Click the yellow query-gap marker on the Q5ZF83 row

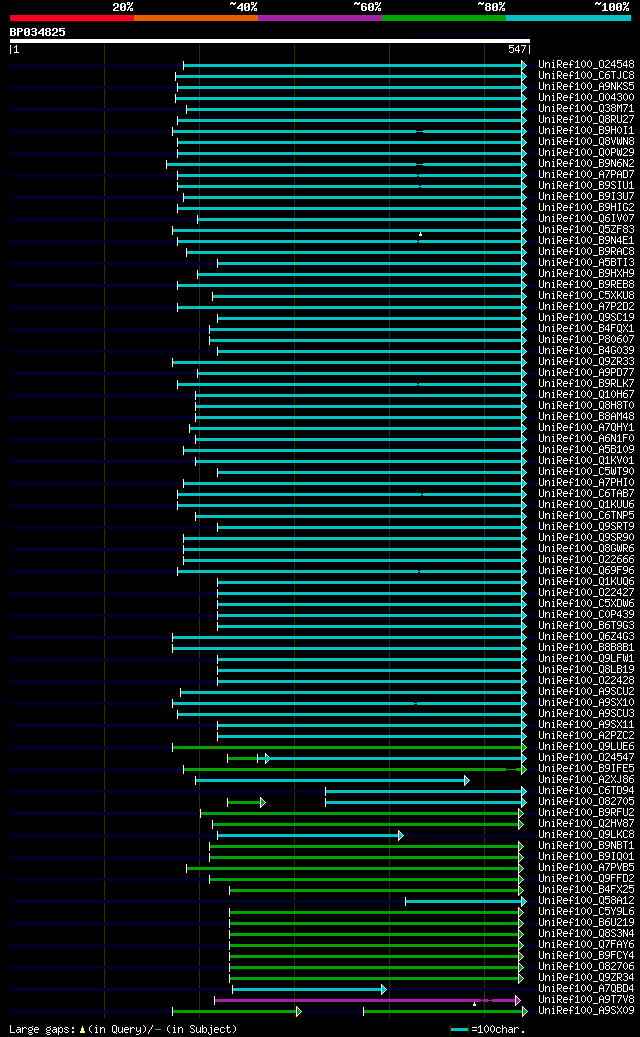click(420, 234)
